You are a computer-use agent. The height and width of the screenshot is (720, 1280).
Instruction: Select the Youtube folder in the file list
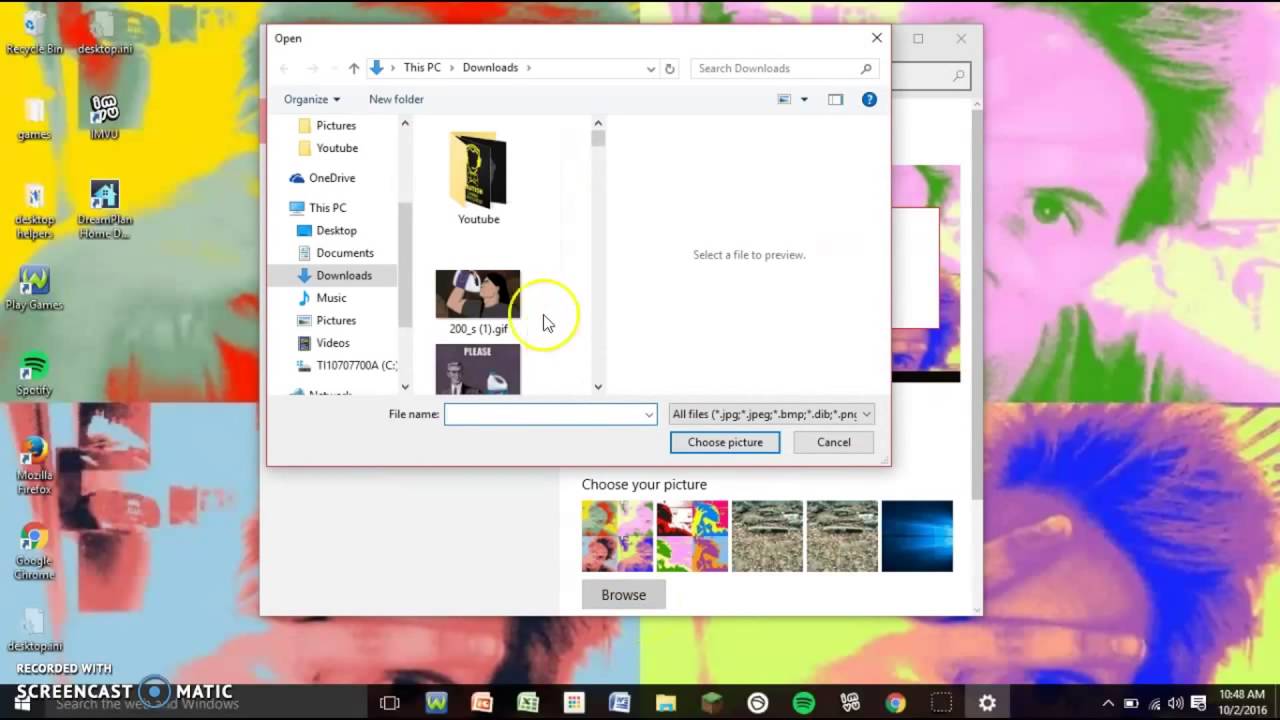point(479,178)
